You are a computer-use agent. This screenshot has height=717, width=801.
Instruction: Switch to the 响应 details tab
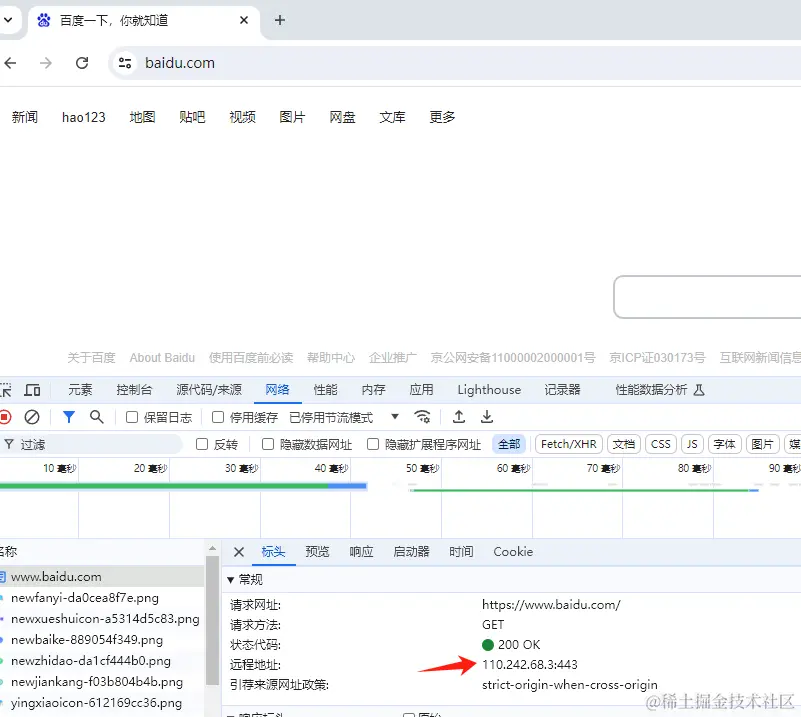[361, 552]
